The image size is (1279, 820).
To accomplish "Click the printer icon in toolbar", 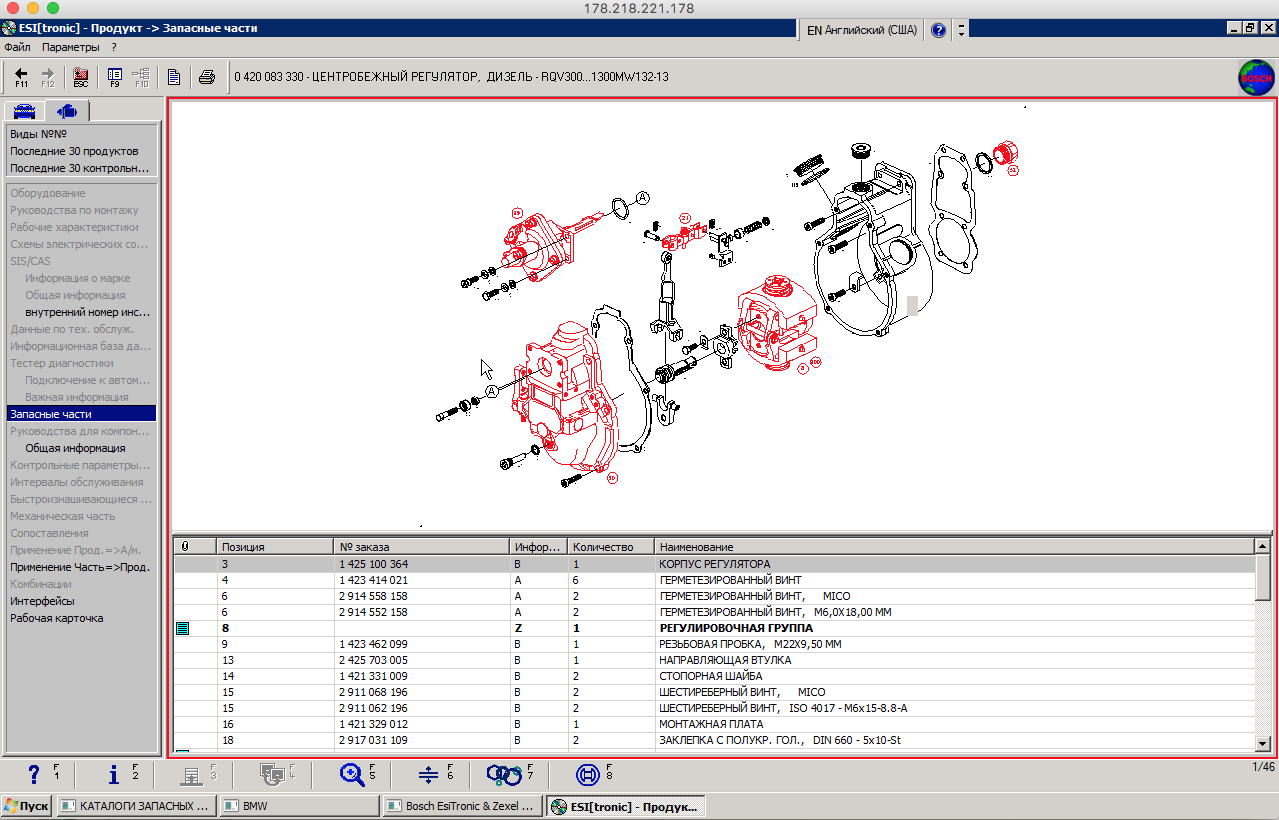I will point(206,77).
